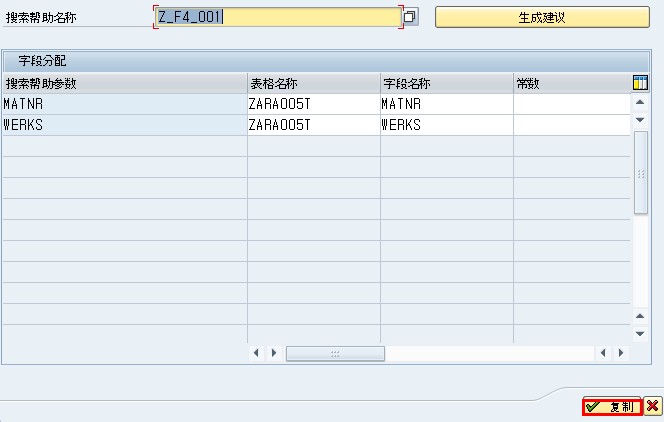The image size is (664, 422).
Task: Click the red X cancel icon button
Action: [653, 406]
